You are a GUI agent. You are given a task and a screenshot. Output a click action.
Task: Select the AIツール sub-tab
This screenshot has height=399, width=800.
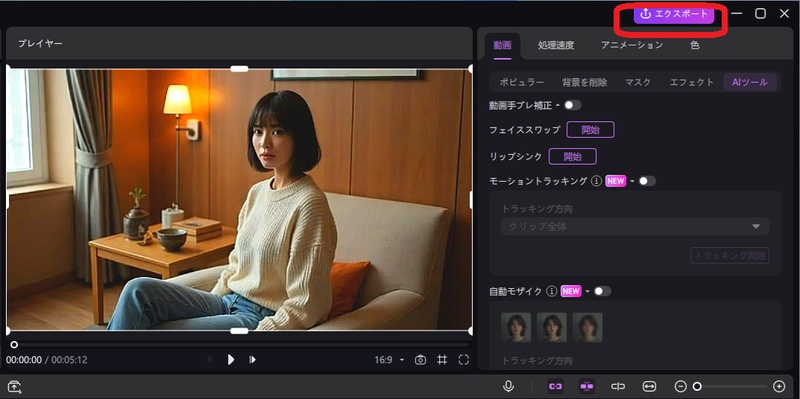pos(749,83)
